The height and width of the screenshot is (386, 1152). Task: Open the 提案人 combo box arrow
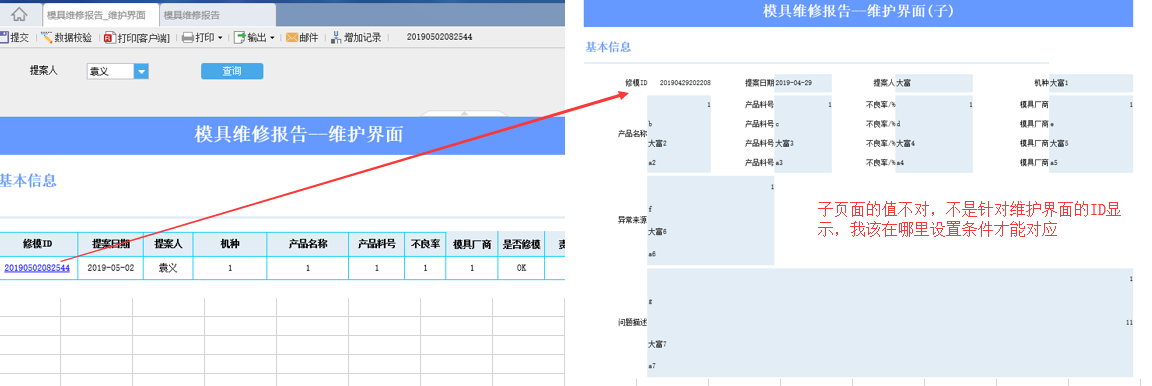[x=141, y=71]
